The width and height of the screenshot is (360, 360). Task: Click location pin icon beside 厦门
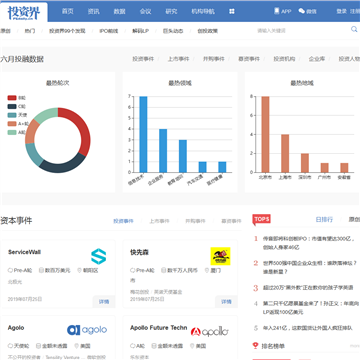(207, 270)
